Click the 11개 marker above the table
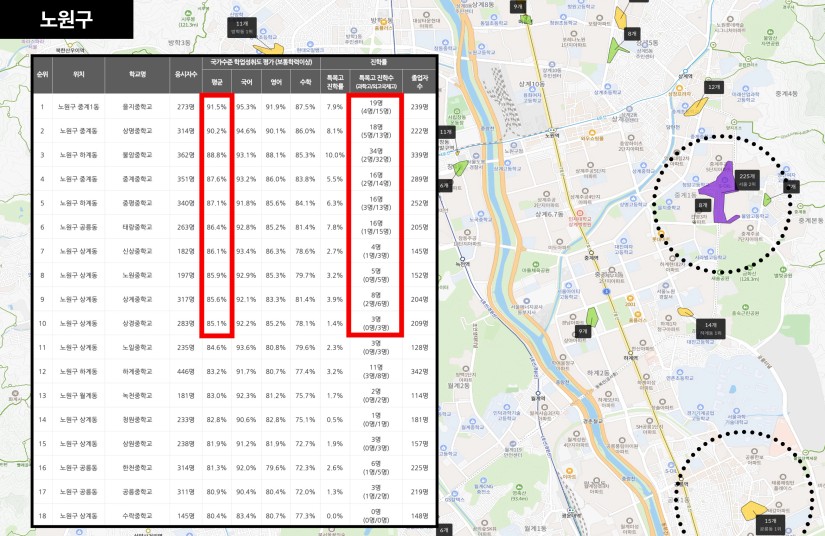This screenshot has width=825, height=536. click(x=242, y=27)
